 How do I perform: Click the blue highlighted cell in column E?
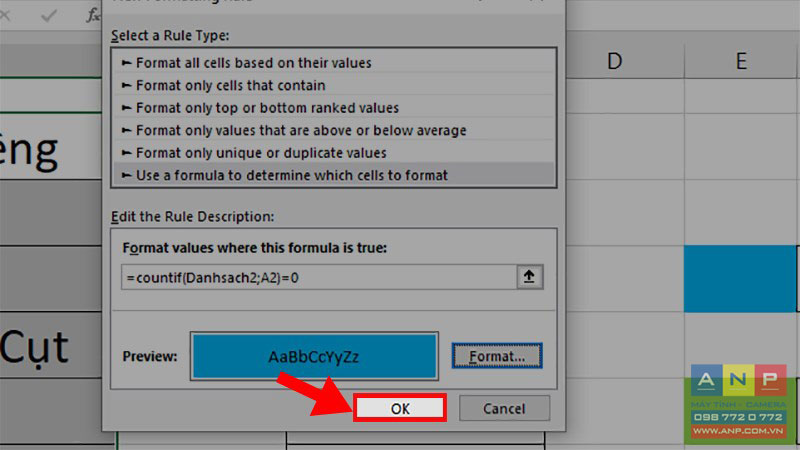point(740,279)
